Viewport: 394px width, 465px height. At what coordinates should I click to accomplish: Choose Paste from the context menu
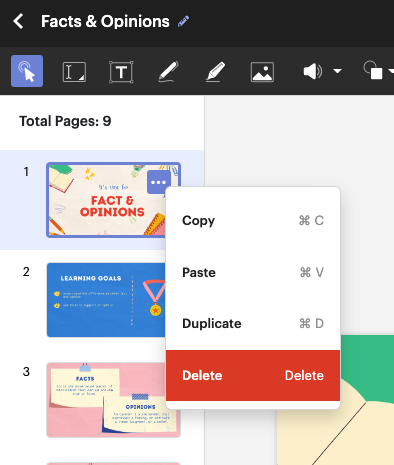[x=253, y=272]
